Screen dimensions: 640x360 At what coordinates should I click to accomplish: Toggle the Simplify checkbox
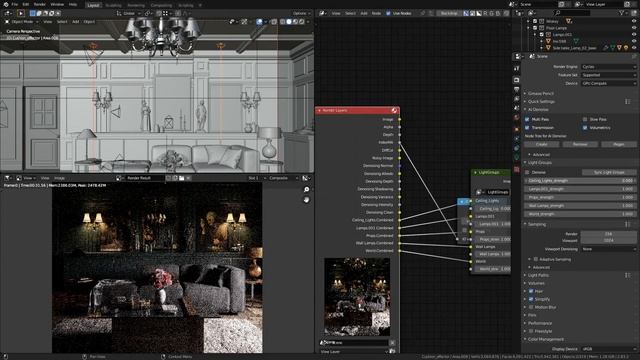pos(531,299)
